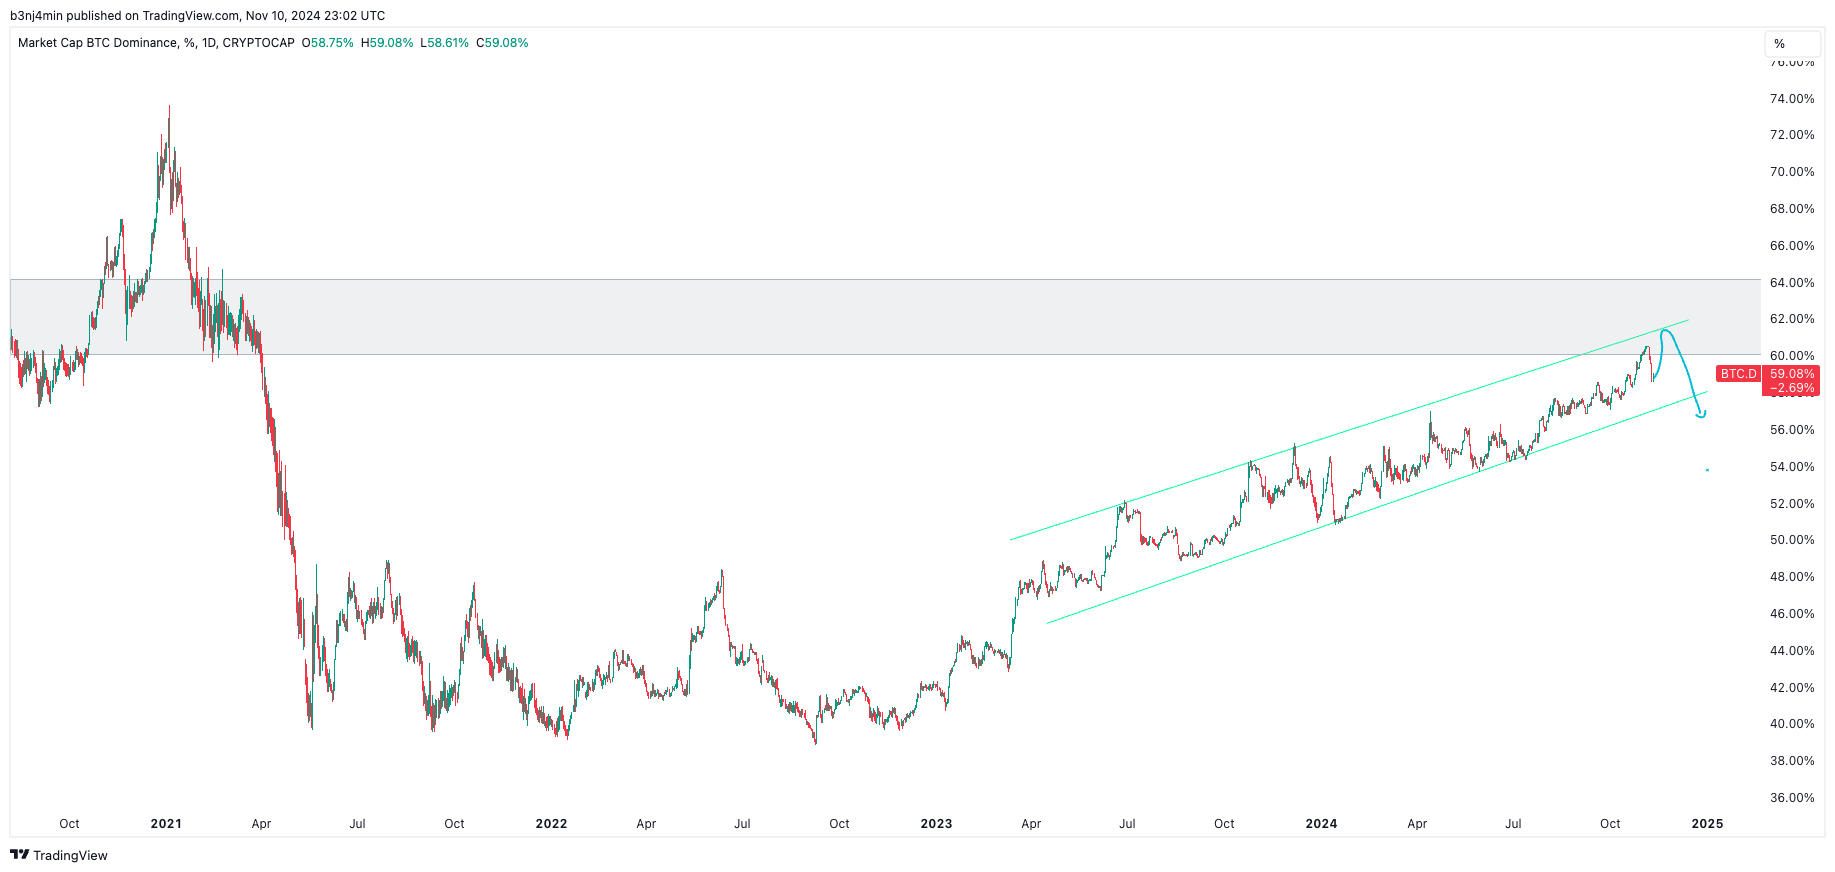Click the 2025 year label on time axis
The height and width of the screenshot is (872, 1835).
(x=1707, y=824)
